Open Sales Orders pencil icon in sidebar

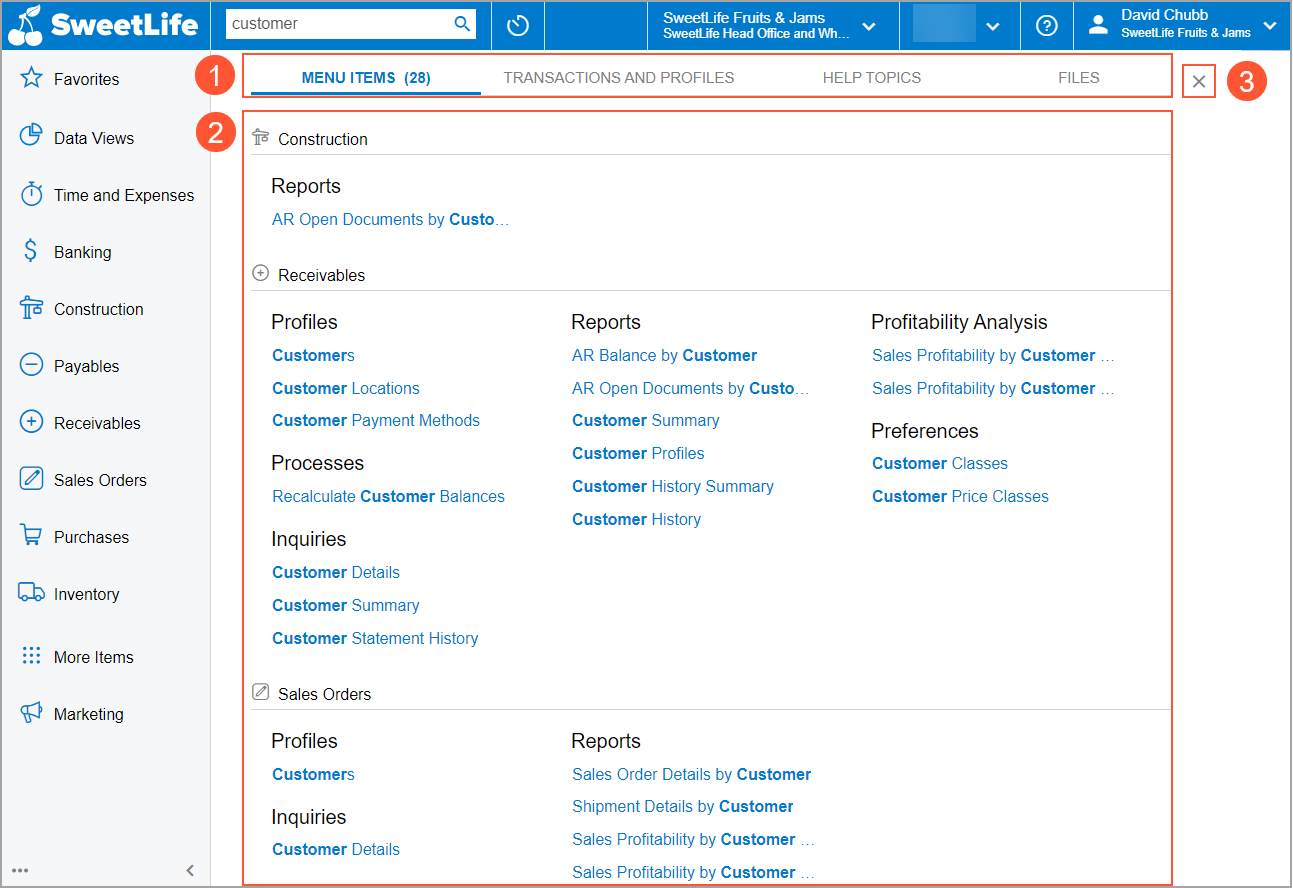31,479
